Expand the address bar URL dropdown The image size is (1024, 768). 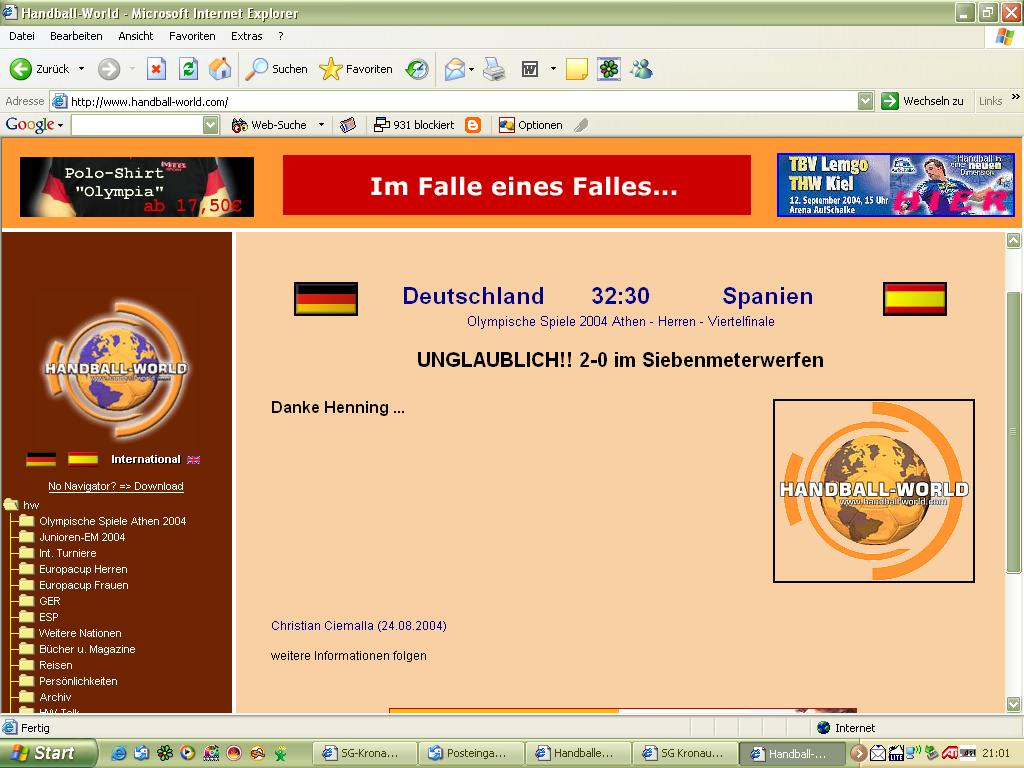pyautogui.click(x=865, y=101)
